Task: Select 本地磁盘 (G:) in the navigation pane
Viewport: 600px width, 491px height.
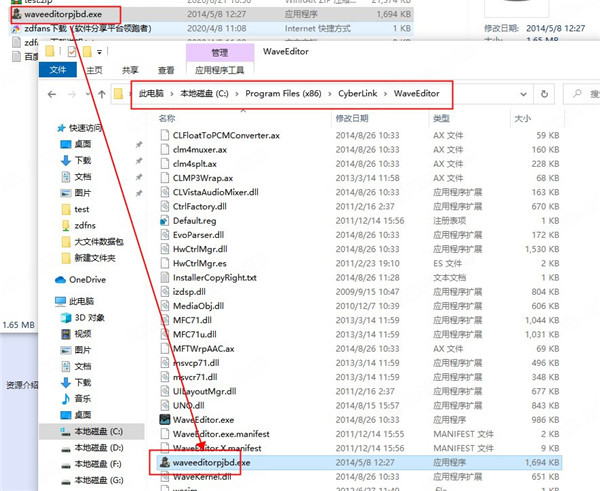Action: click(x=98, y=480)
